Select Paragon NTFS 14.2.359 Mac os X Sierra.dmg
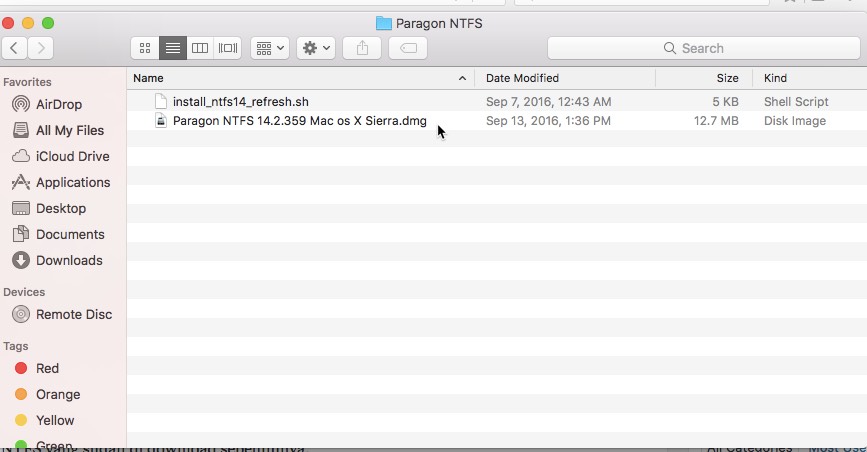 pyautogui.click(x=300, y=121)
